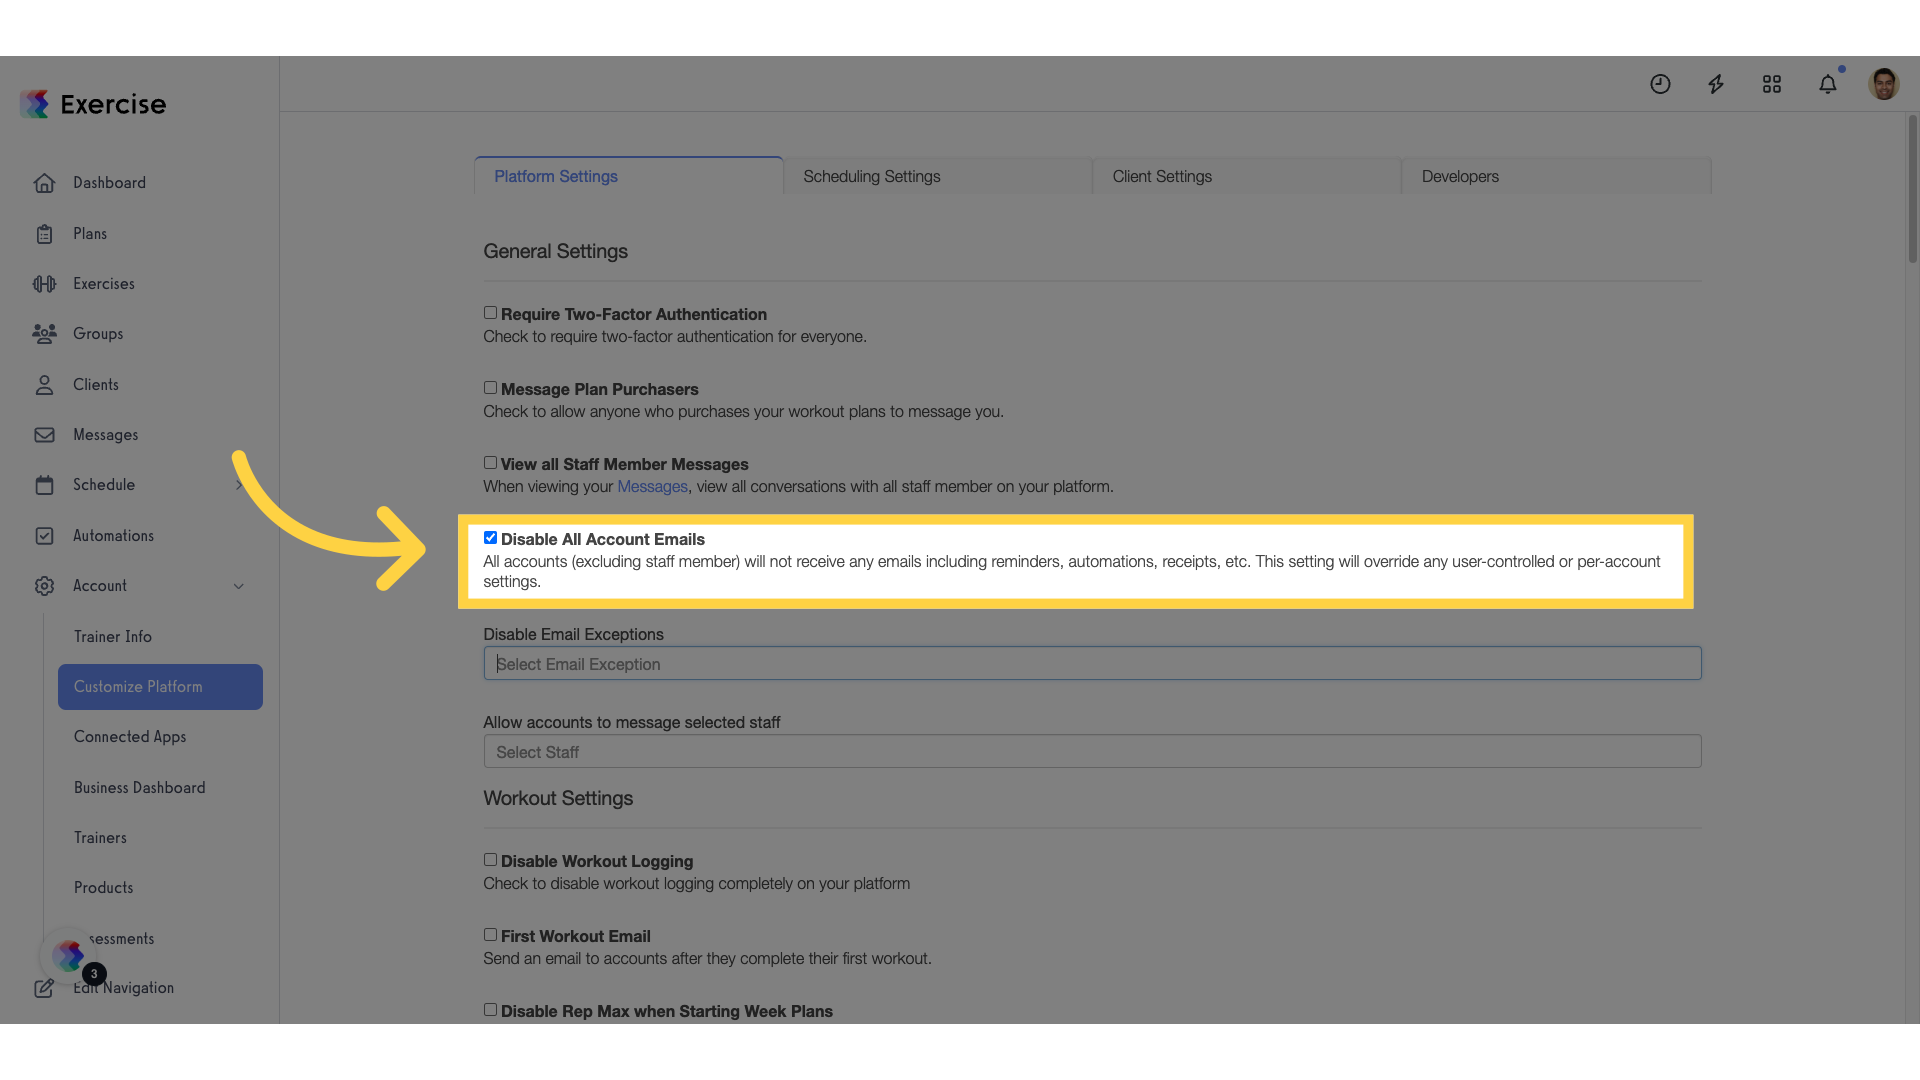Switch to the Scheduling Settings tab
Viewport: 1920px width, 1080px height.
938,175
